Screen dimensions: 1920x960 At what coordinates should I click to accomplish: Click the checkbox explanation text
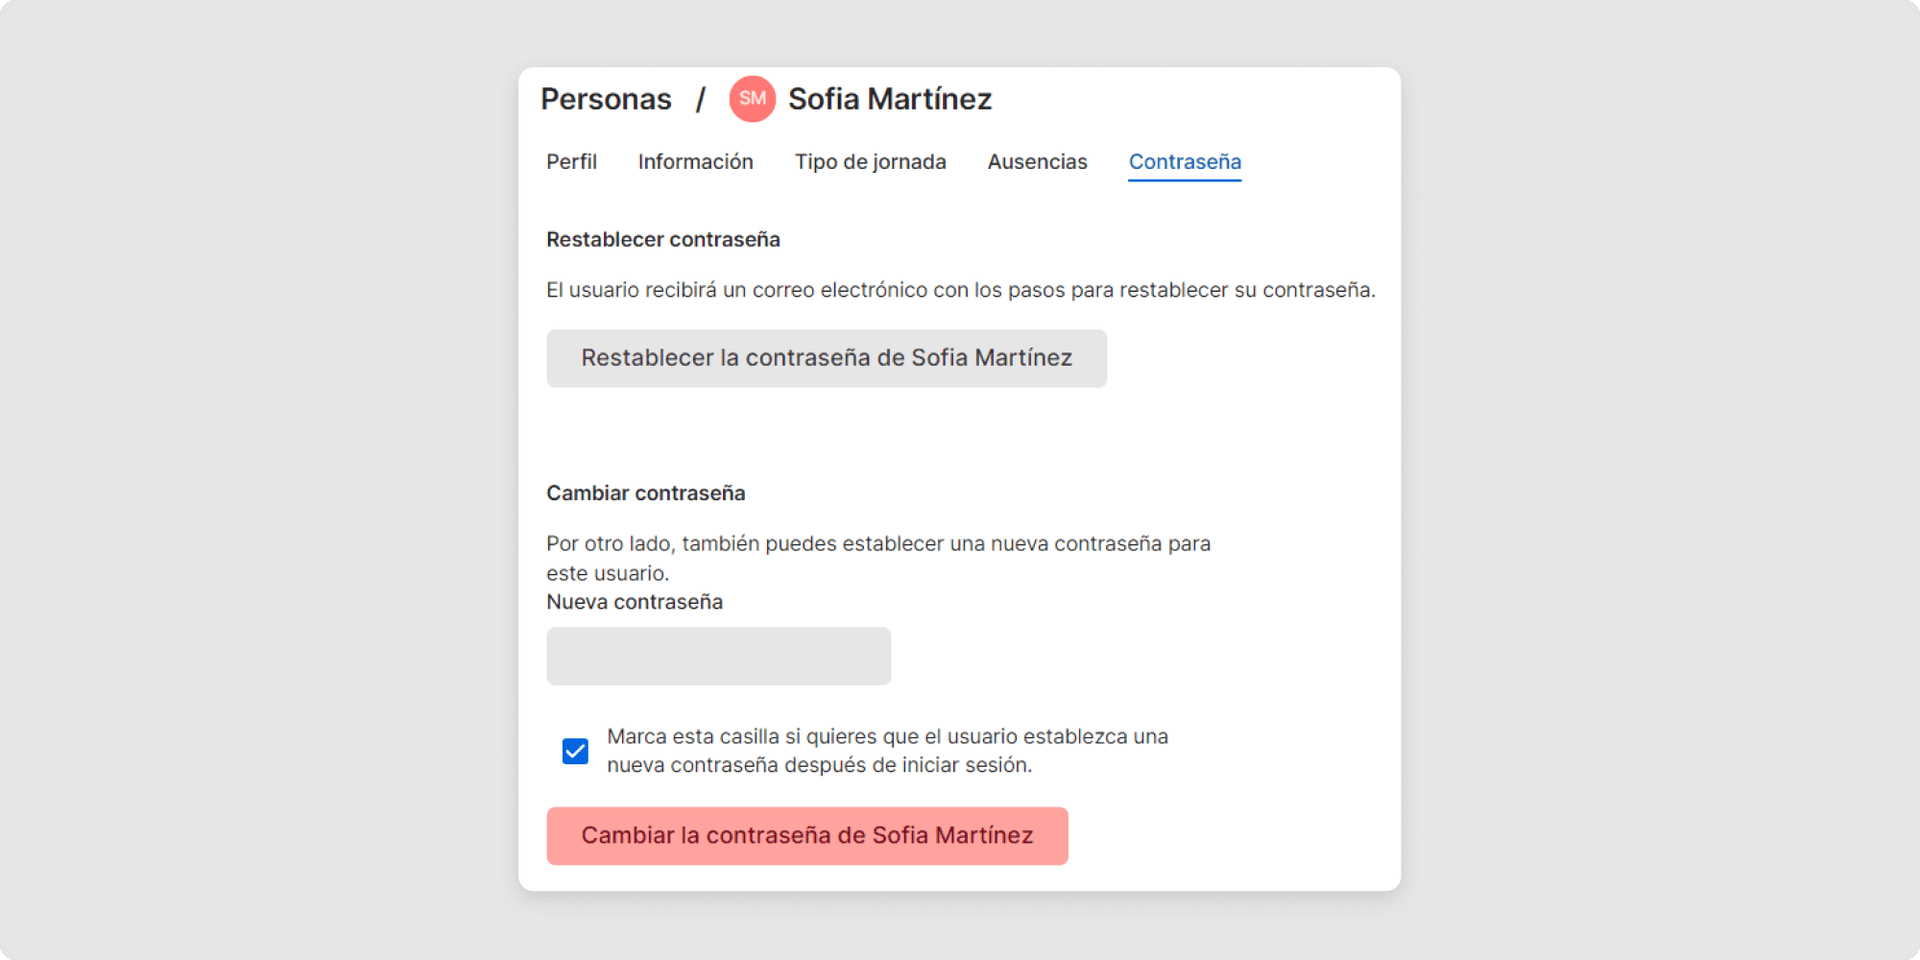886,750
